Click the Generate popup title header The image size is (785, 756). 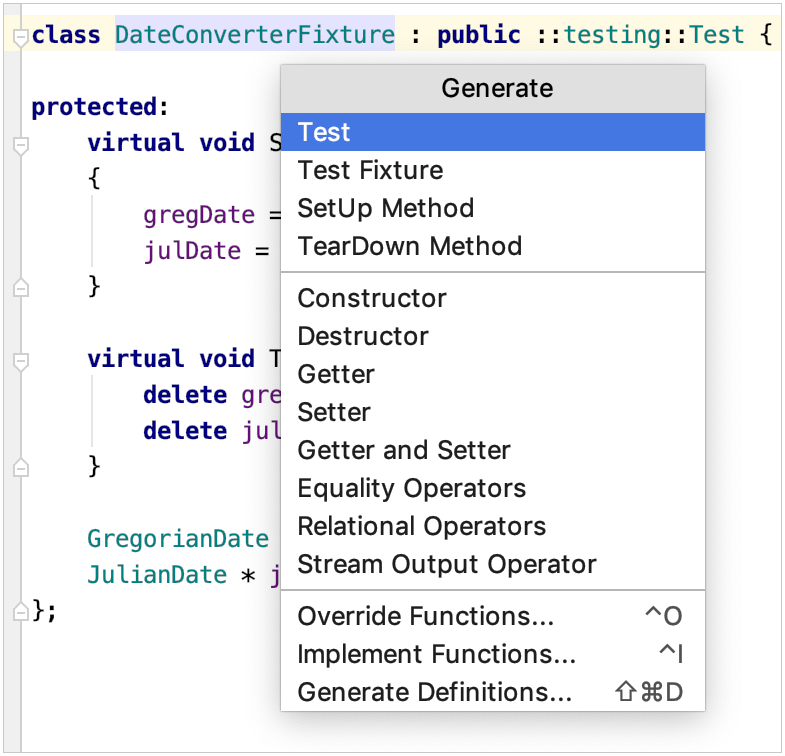click(x=493, y=89)
